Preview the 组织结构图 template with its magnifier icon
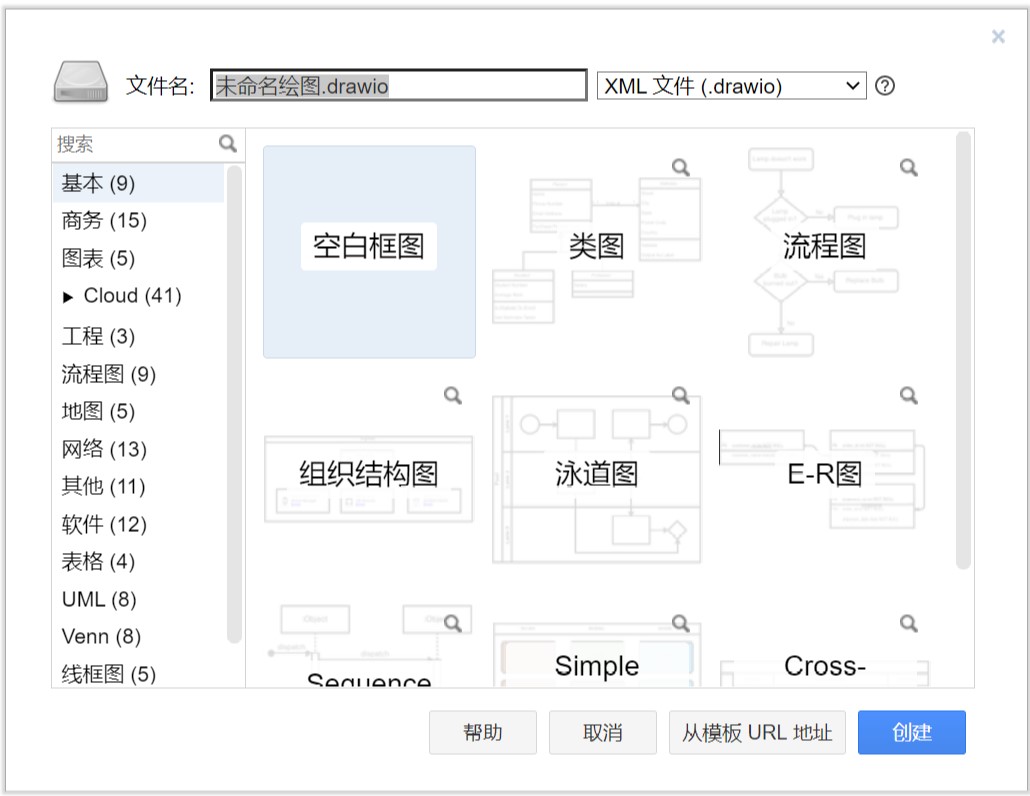The image size is (1030, 796). coord(453,395)
